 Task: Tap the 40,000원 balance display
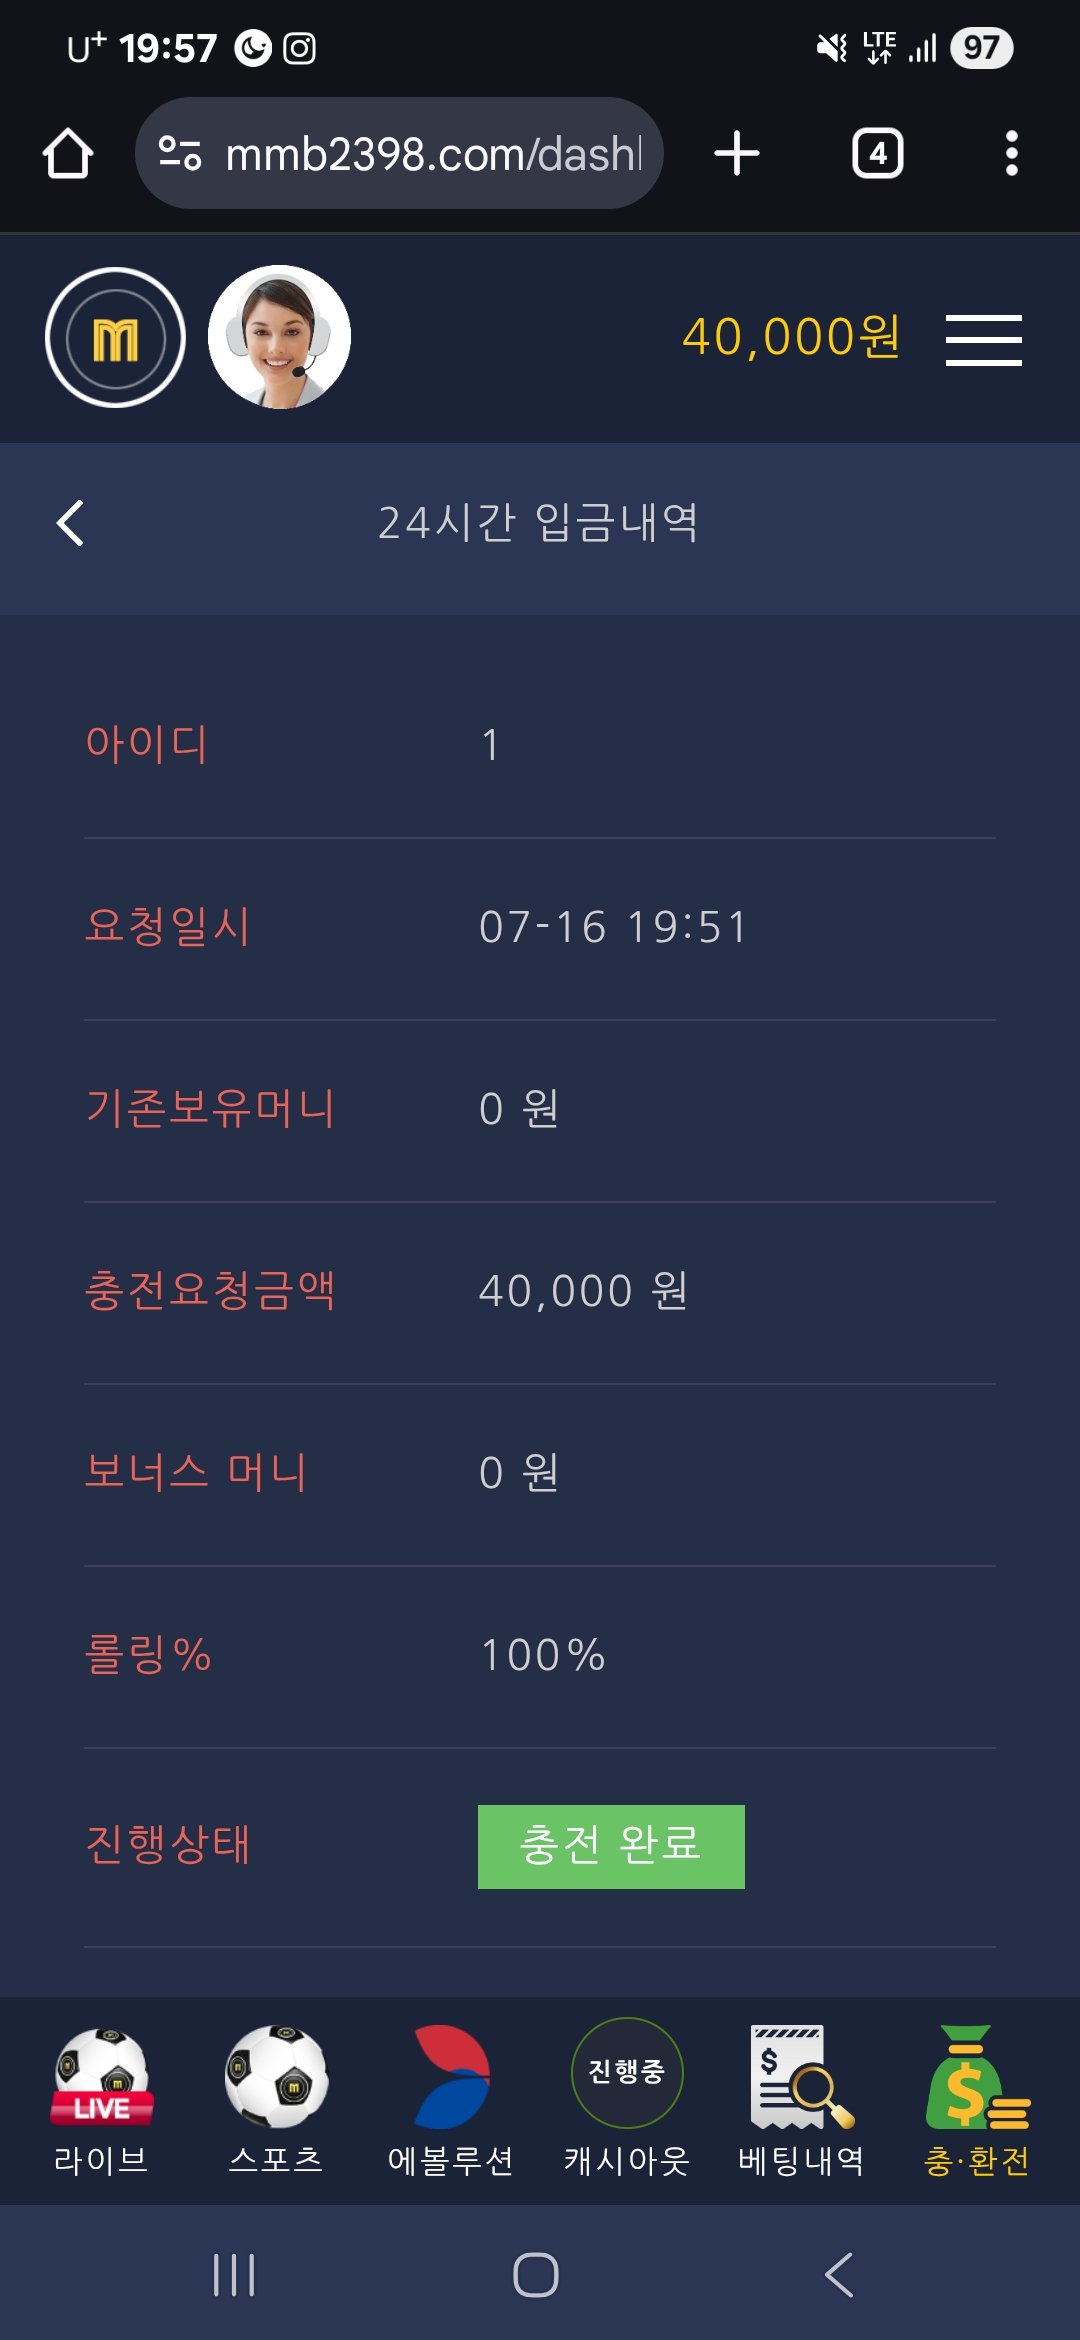791,337
